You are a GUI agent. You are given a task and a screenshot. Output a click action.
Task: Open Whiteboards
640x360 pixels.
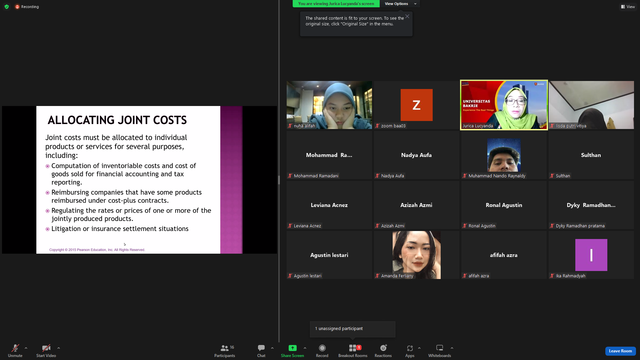[440, 350]
